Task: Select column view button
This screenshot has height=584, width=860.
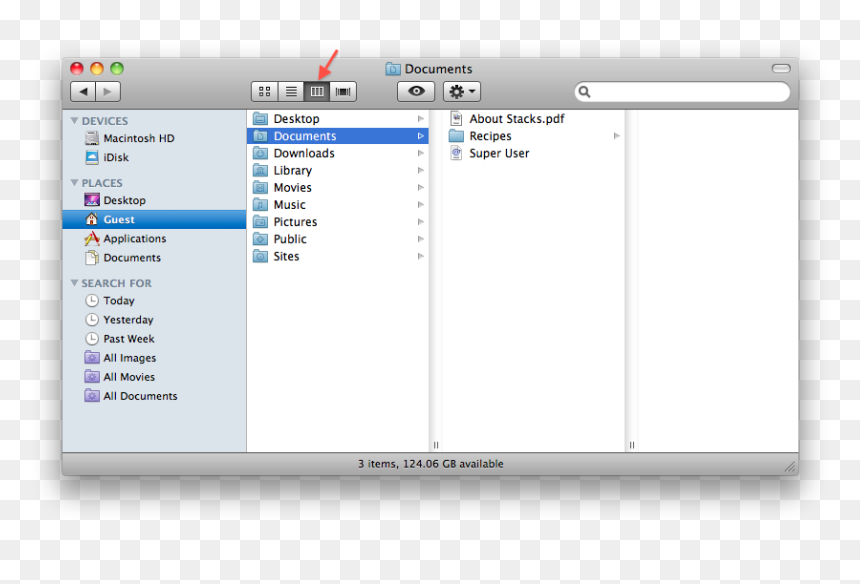Action: tap(317, 92)
